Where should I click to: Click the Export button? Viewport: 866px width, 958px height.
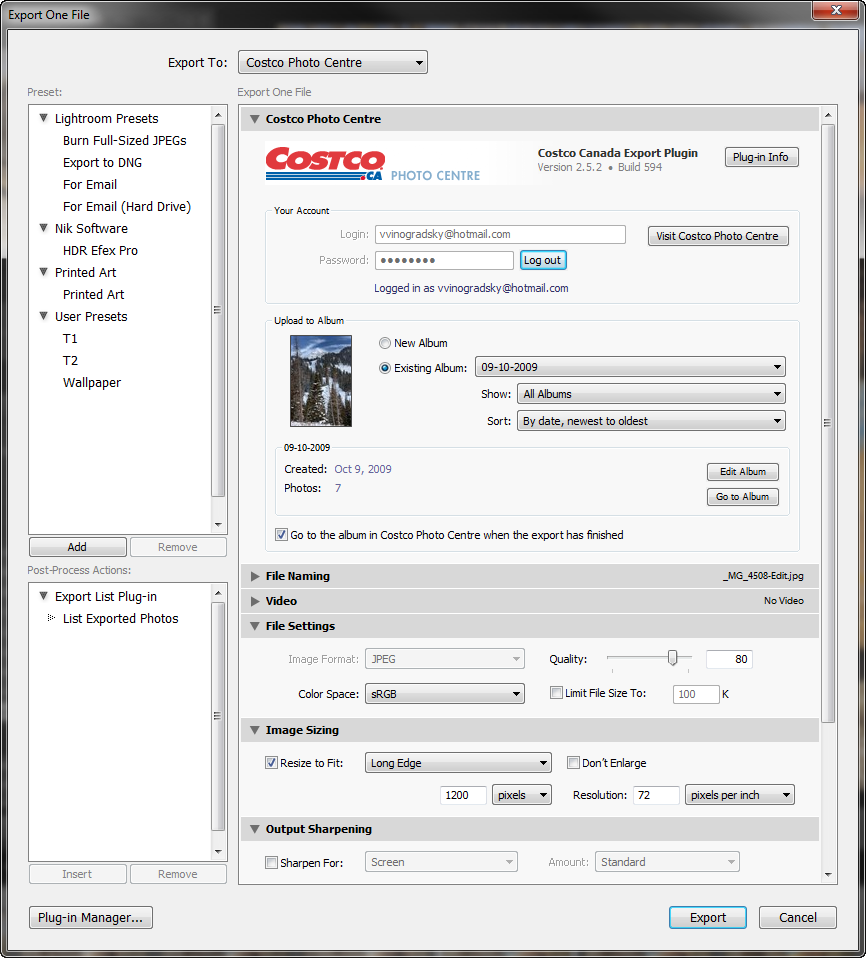pos(708,918)
